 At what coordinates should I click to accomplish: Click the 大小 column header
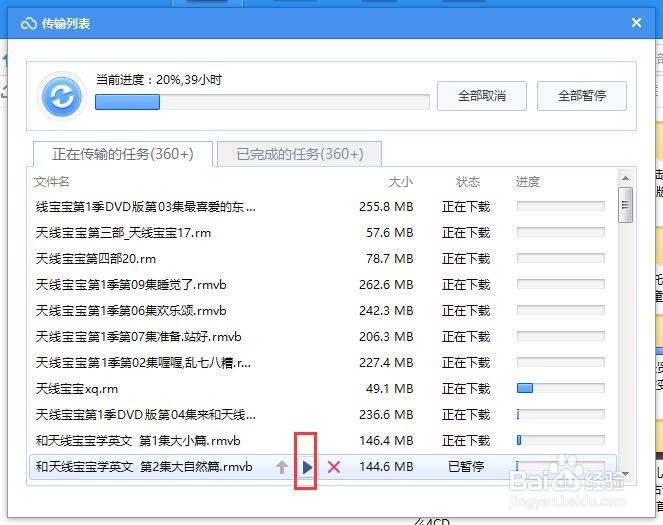coord(400,182)
